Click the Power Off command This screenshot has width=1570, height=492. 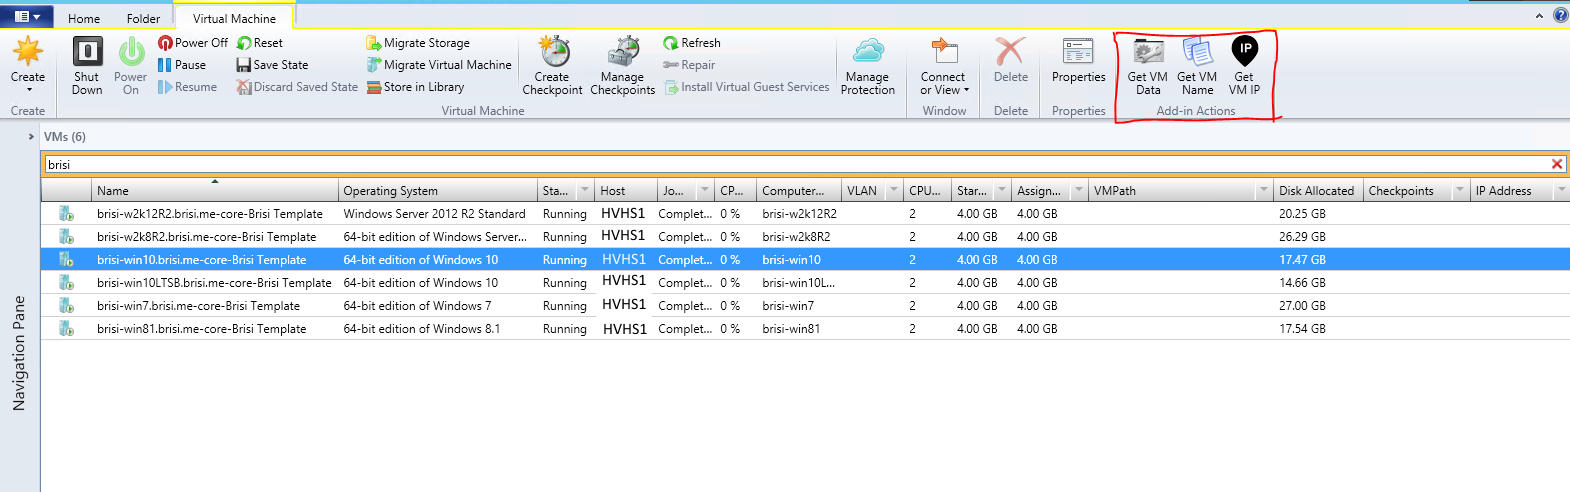point(193,43)
